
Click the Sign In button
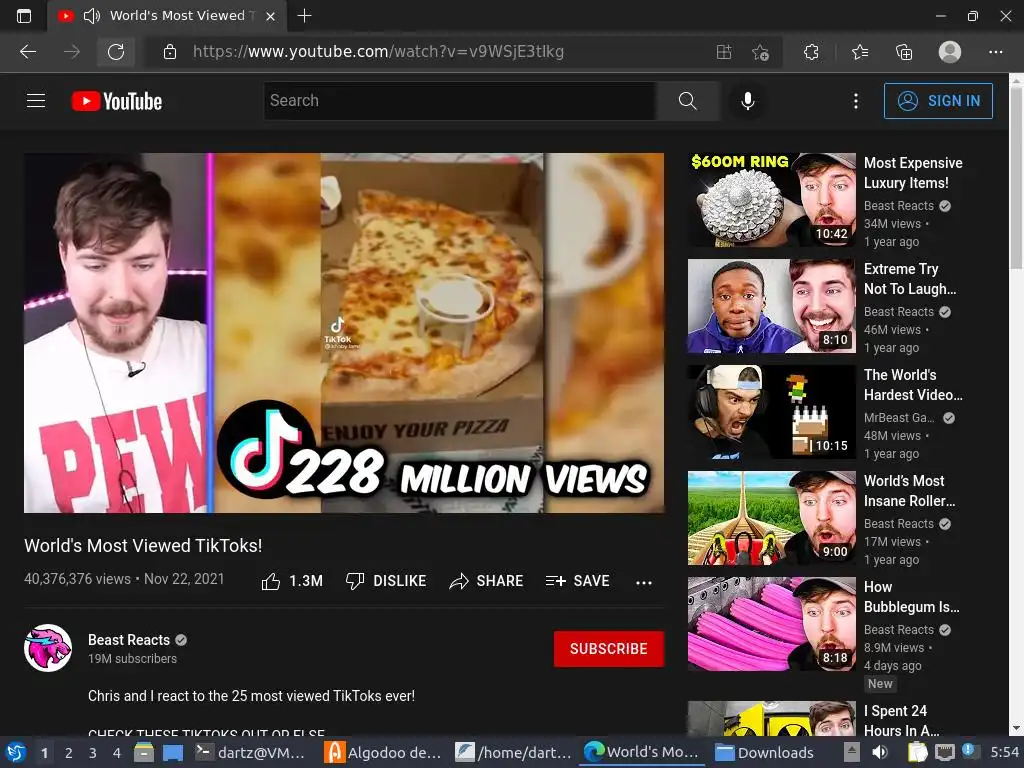click(938, 101)
